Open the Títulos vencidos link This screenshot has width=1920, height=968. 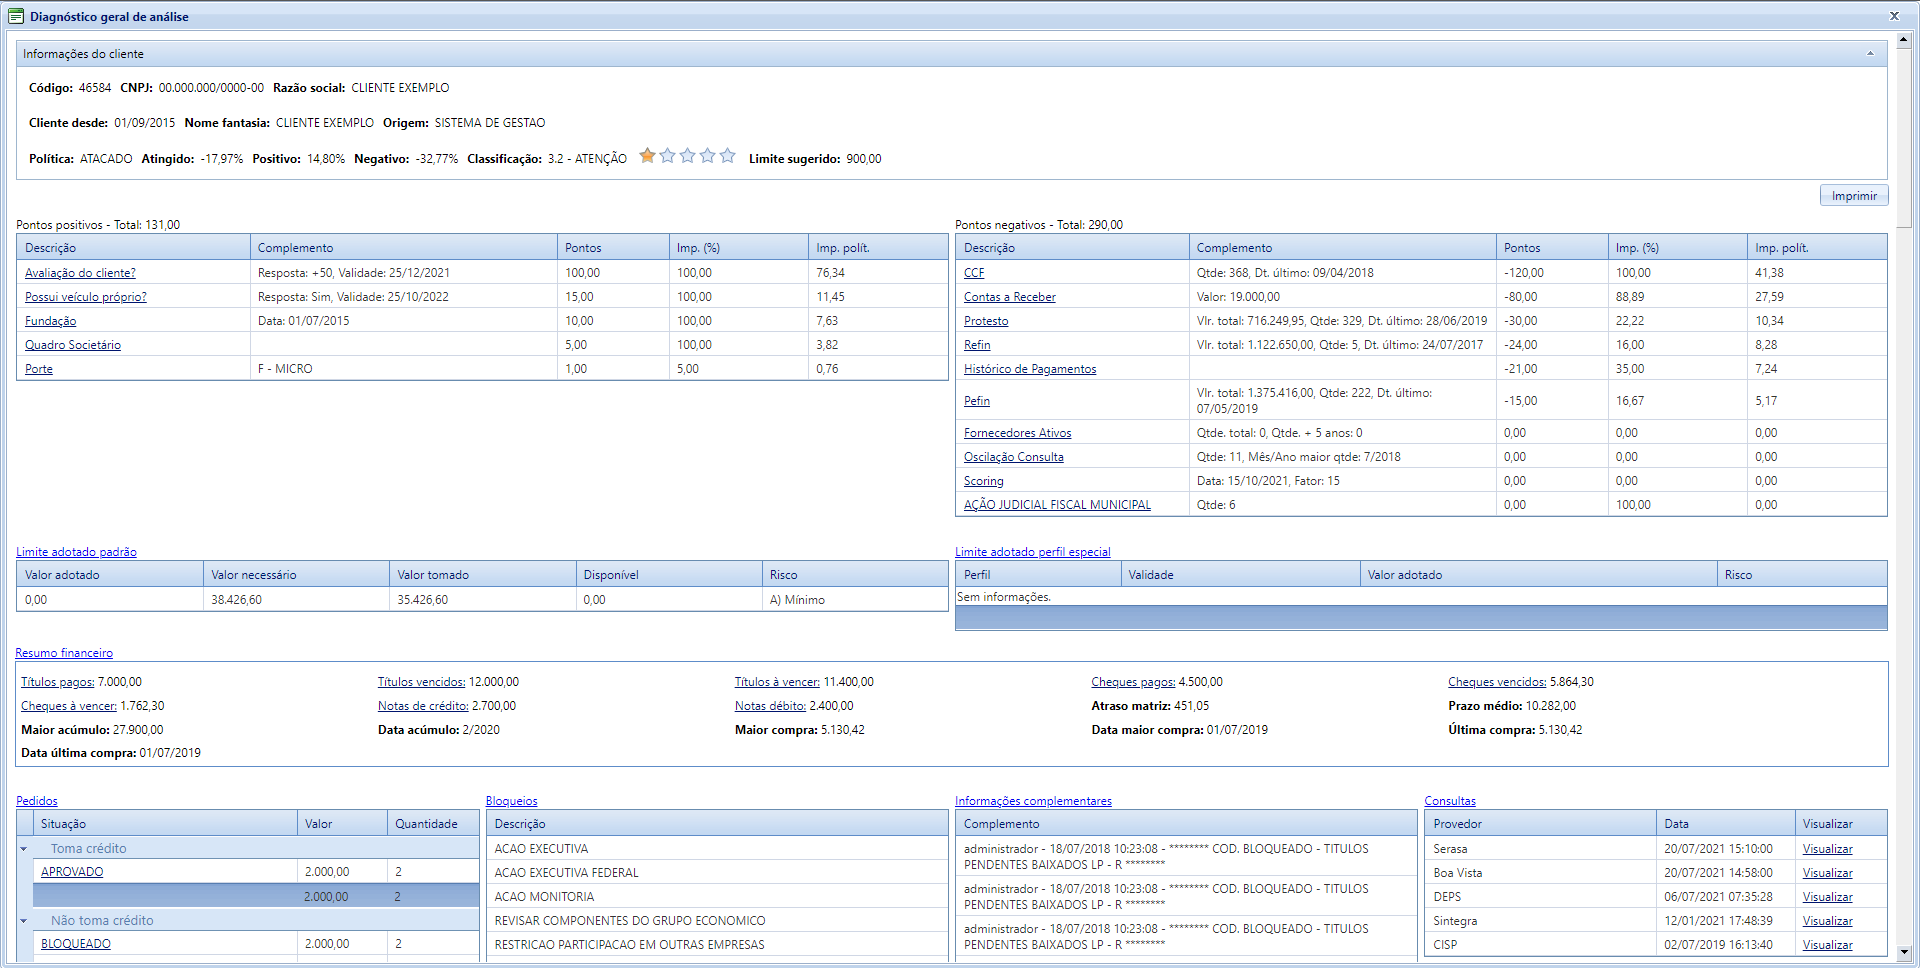(x=421, y=682)
